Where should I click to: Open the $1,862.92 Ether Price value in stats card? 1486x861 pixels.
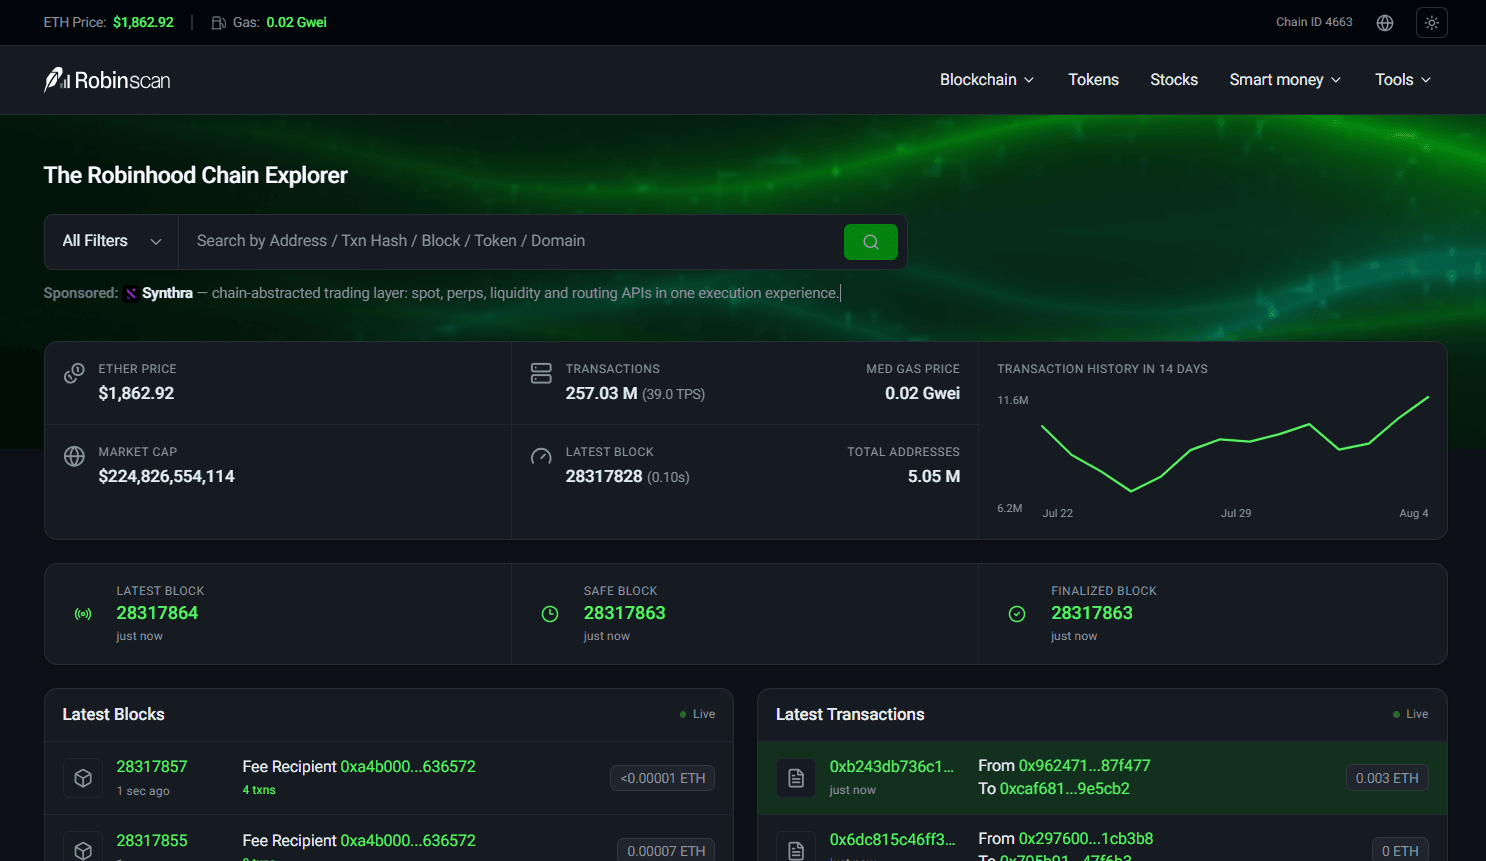[136, 393]
